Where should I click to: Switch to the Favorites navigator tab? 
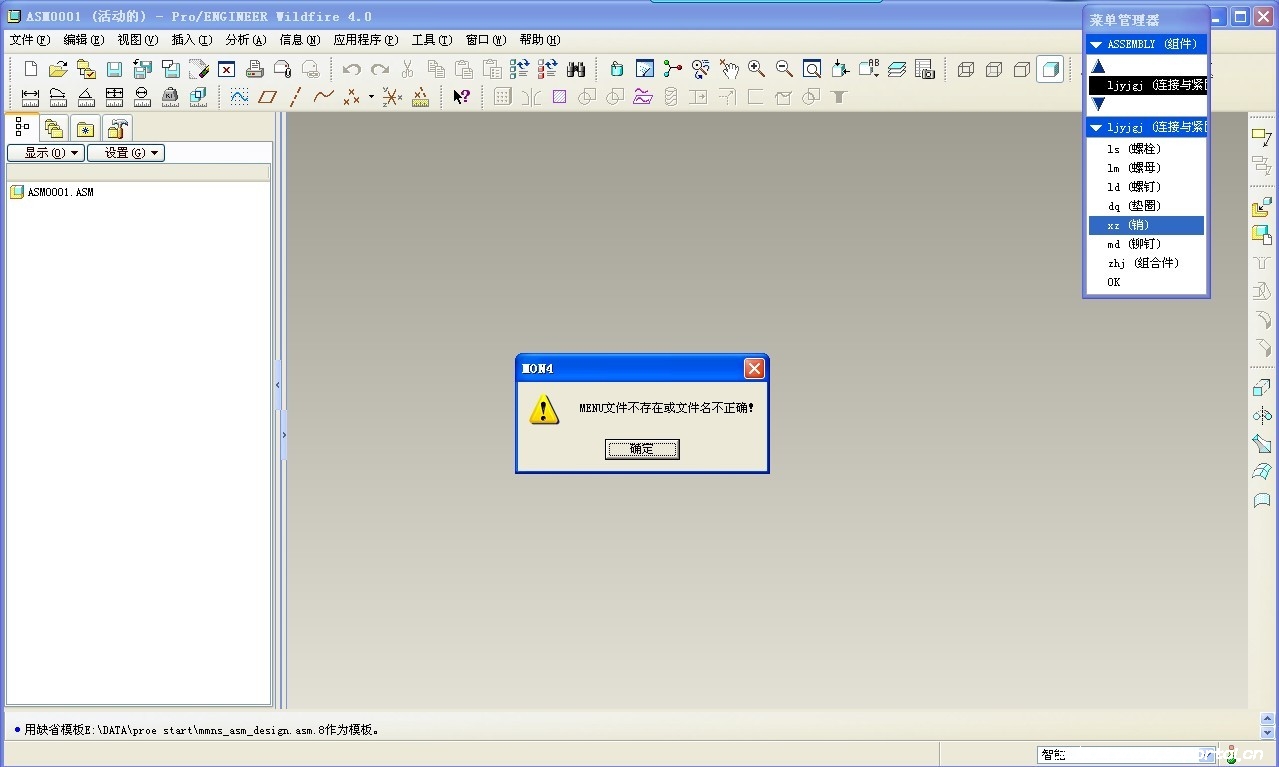coord(86,128)
